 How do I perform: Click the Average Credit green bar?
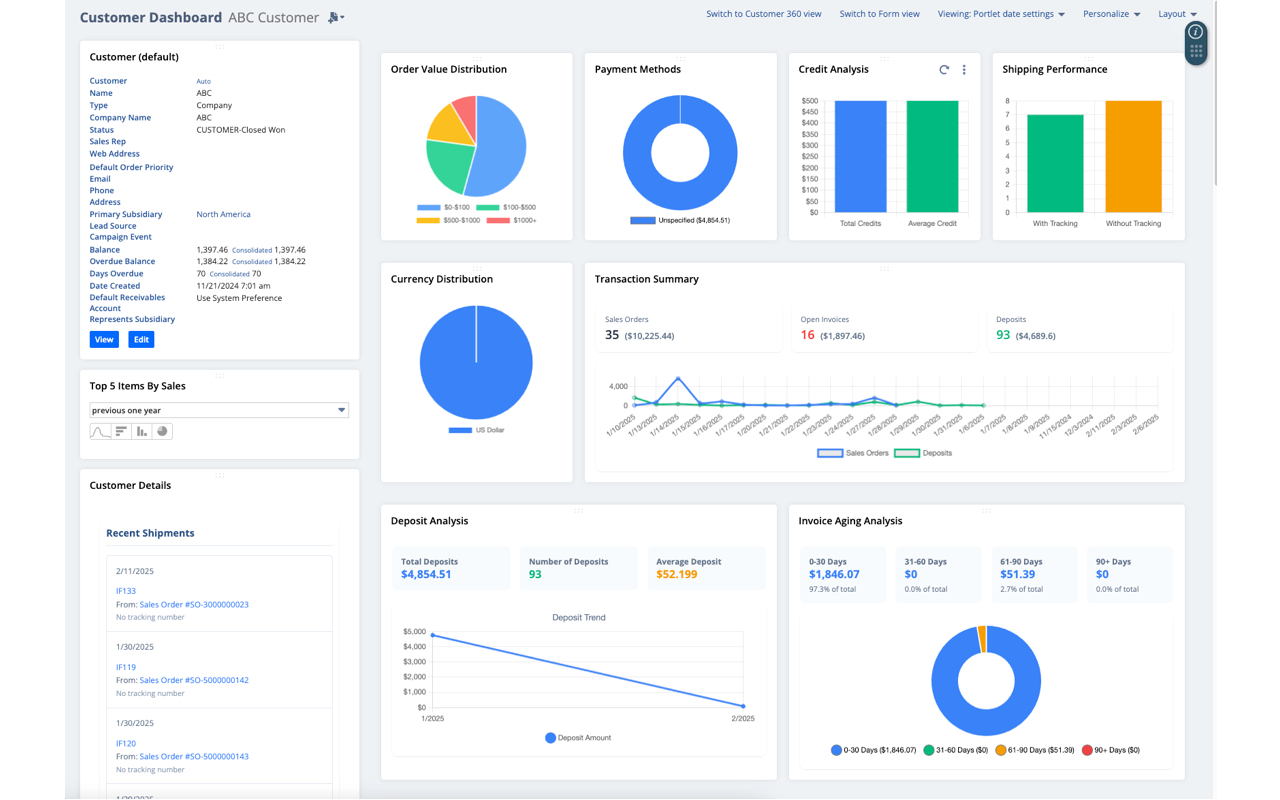click(932, 156)
